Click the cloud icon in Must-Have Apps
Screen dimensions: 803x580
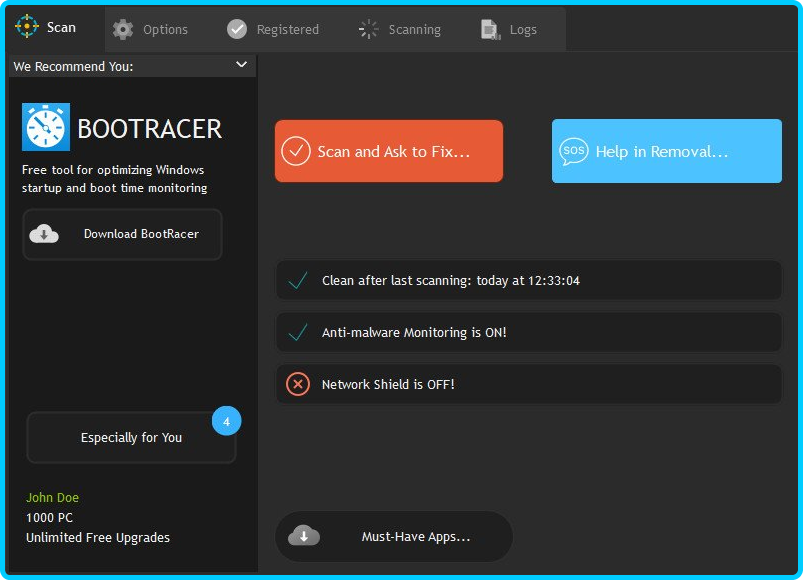(304, 537)
